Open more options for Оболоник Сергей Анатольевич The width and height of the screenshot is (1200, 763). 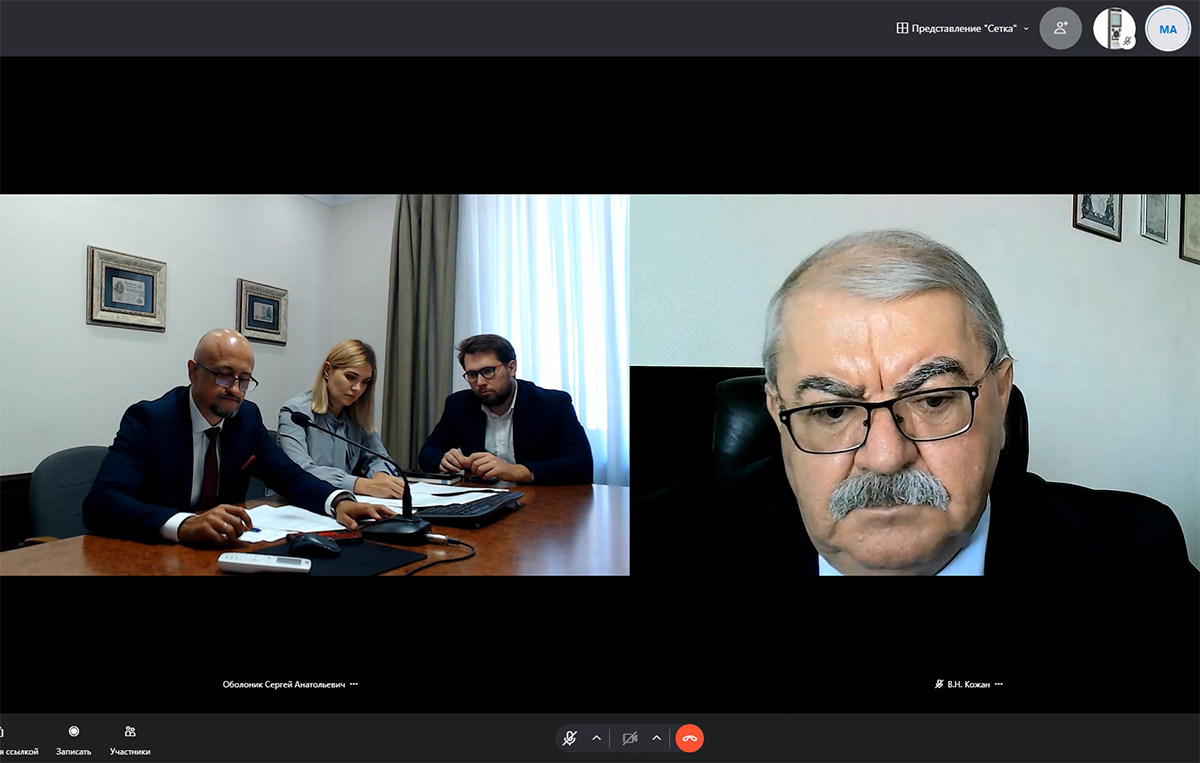pyautogui.click(x=354, y=685)
